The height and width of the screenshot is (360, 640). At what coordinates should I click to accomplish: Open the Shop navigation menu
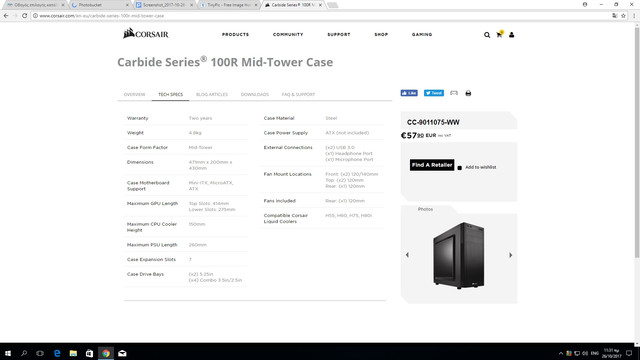tap(381, 35)
